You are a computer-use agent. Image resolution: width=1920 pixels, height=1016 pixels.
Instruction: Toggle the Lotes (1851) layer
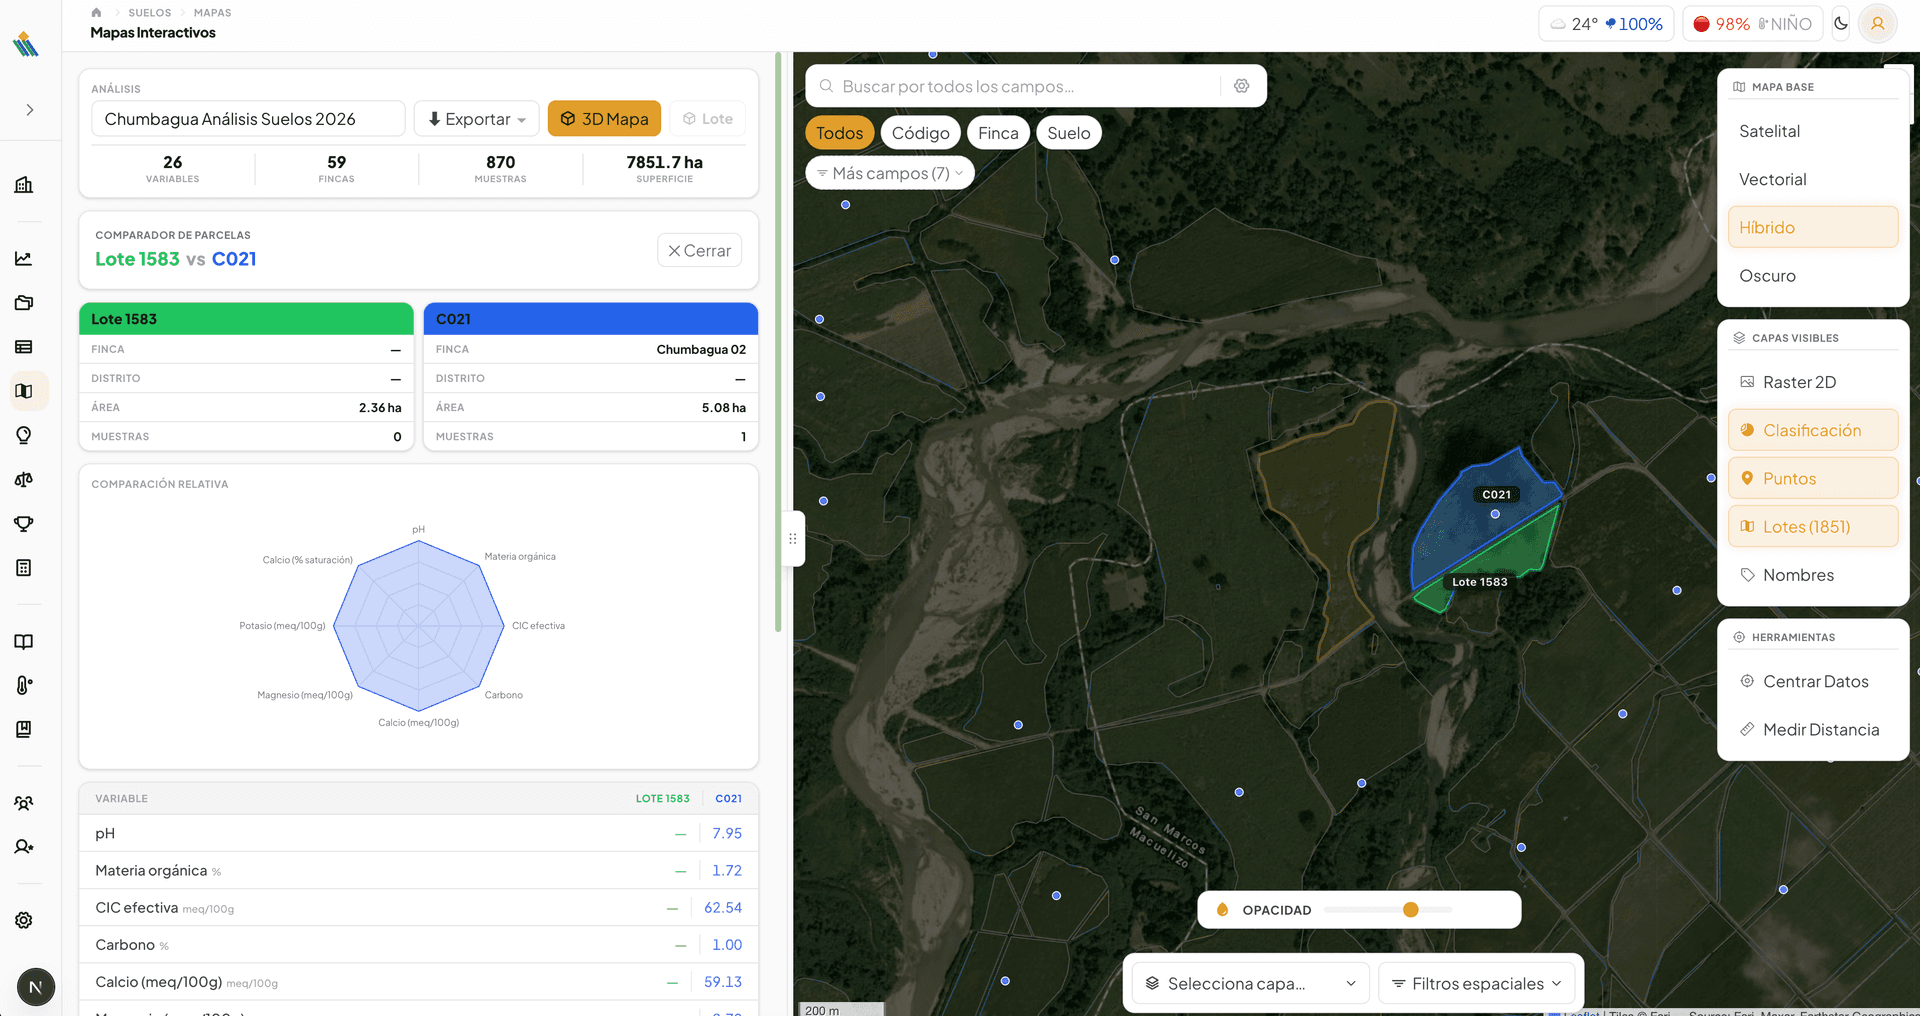click(1813, 526)
